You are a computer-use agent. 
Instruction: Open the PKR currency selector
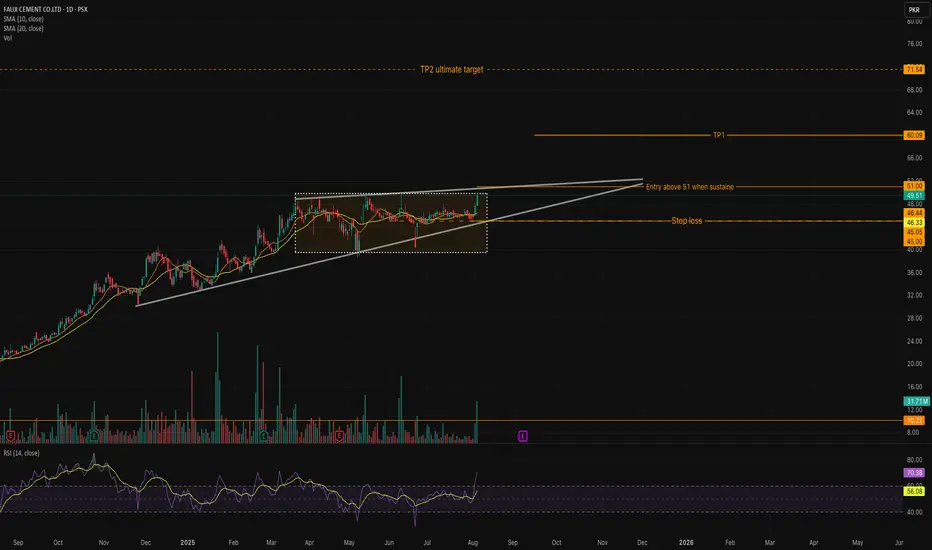pyautogui.click(x=914, y=10)
